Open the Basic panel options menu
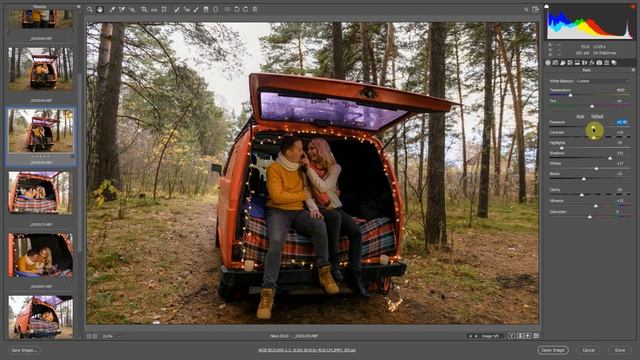Screen dimensions: 640x360 click(x=633, y=70)
